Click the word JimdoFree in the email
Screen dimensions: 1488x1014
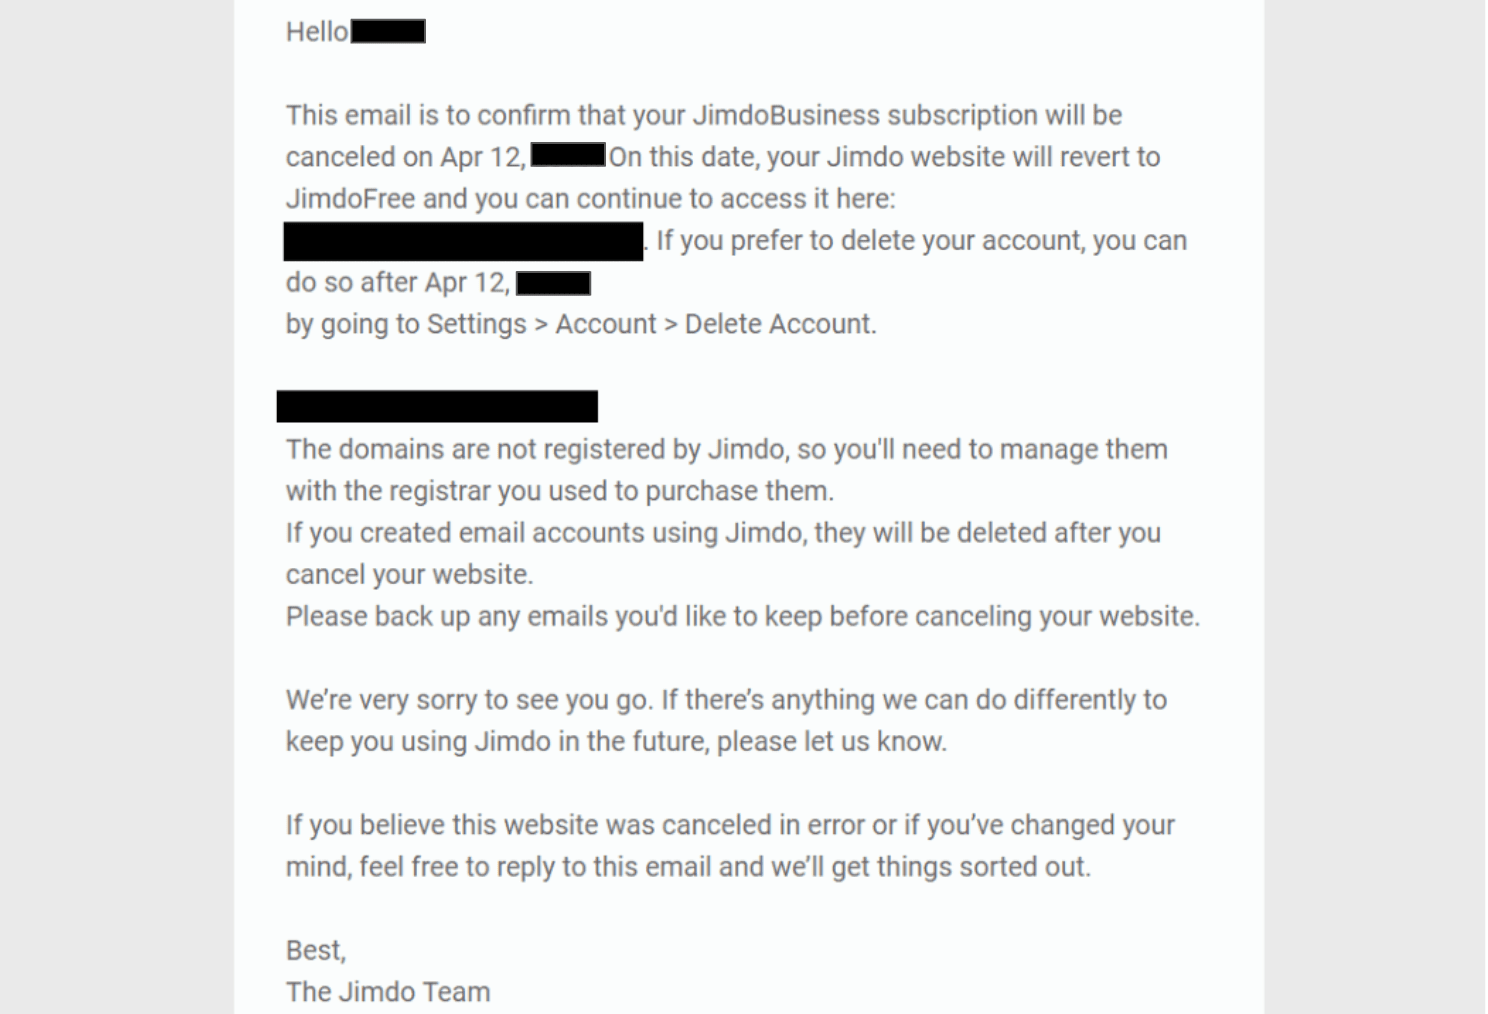350,199
